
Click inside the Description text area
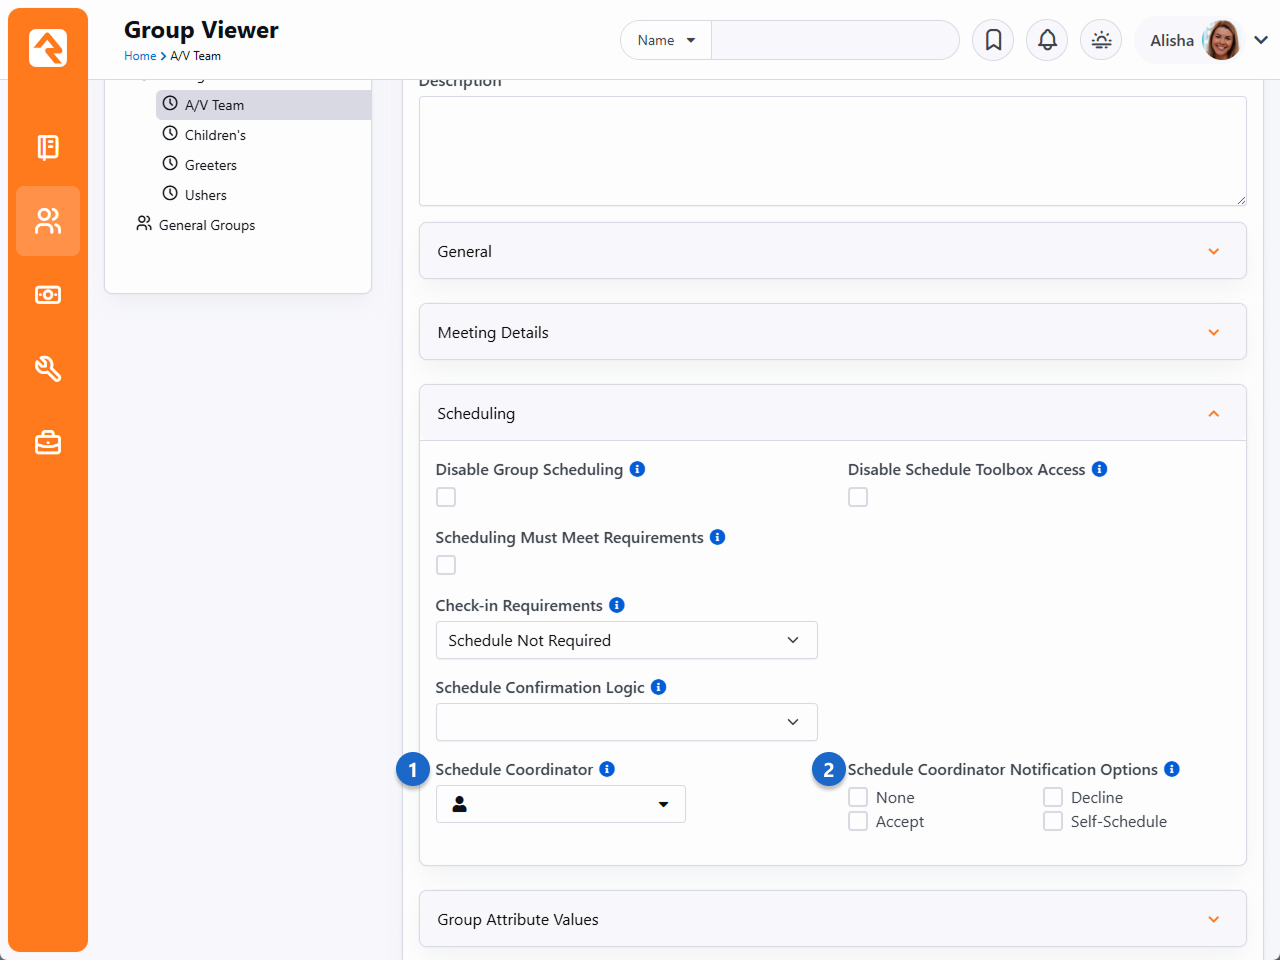click(832, 151)
